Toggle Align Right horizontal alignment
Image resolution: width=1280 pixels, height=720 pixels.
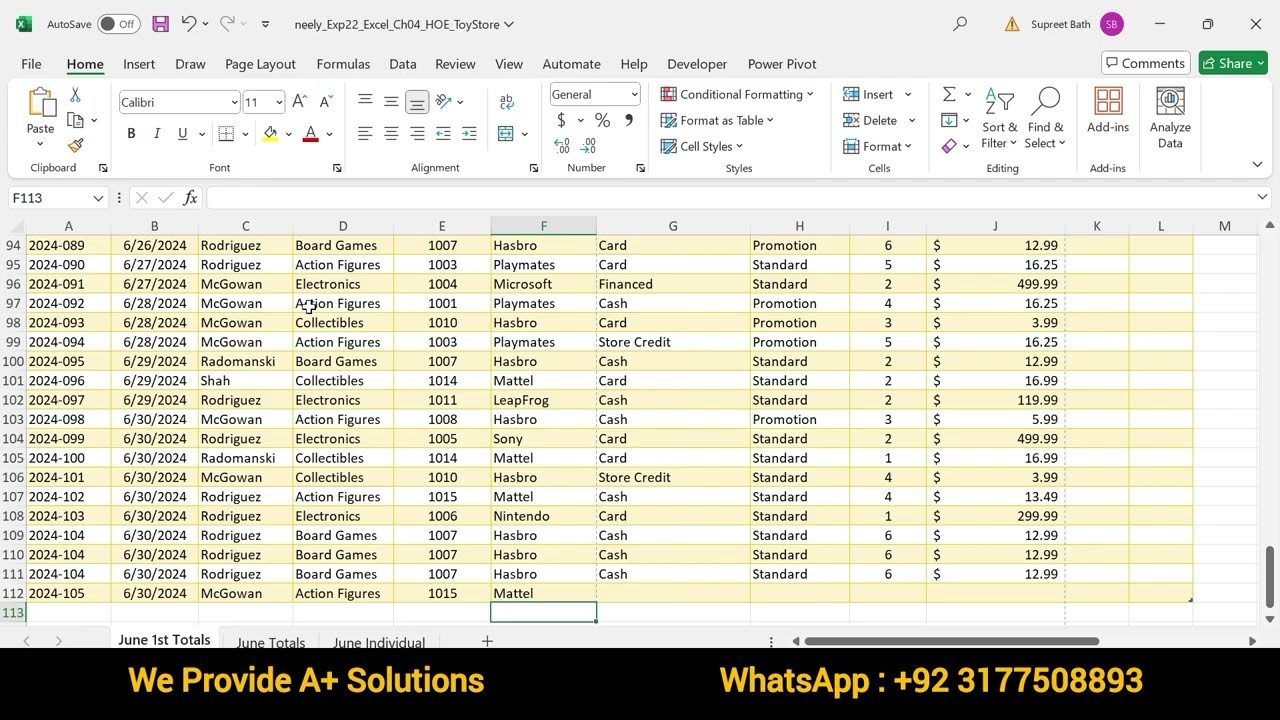pyautogui.click(x=417, y=134)
